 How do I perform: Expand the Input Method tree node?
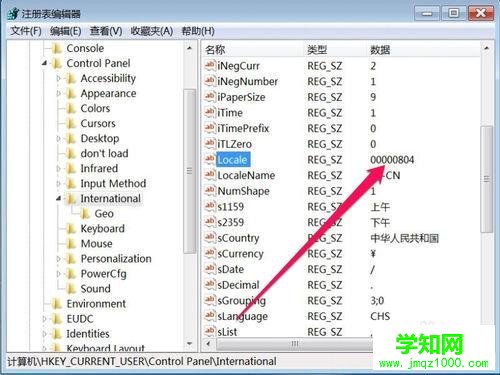click(59, 184)
